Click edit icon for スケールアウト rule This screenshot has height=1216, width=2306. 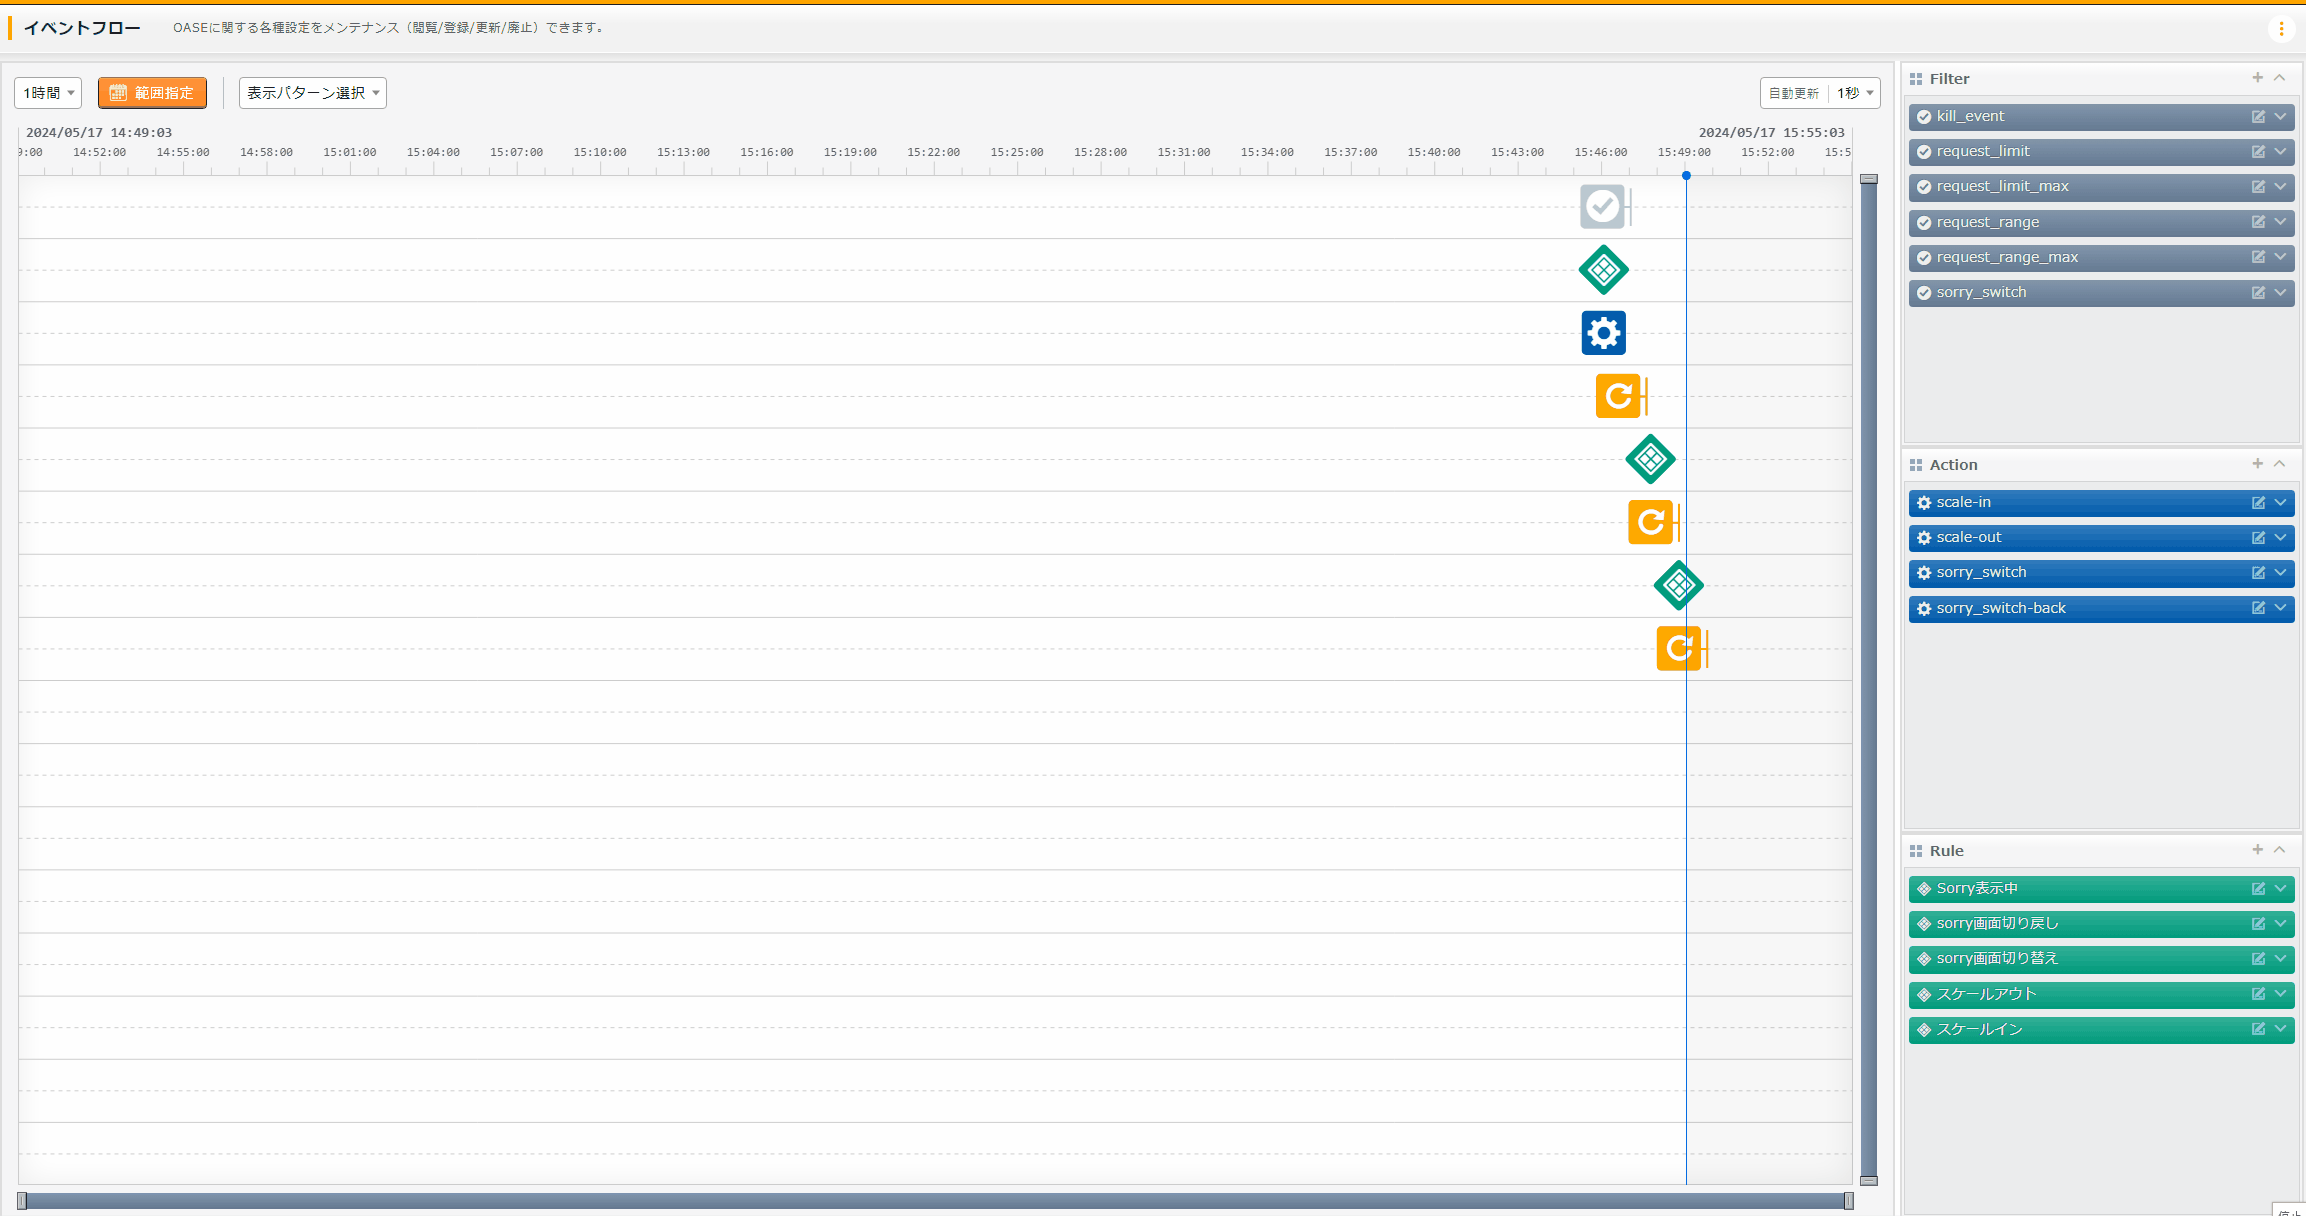coord(2258,994)
